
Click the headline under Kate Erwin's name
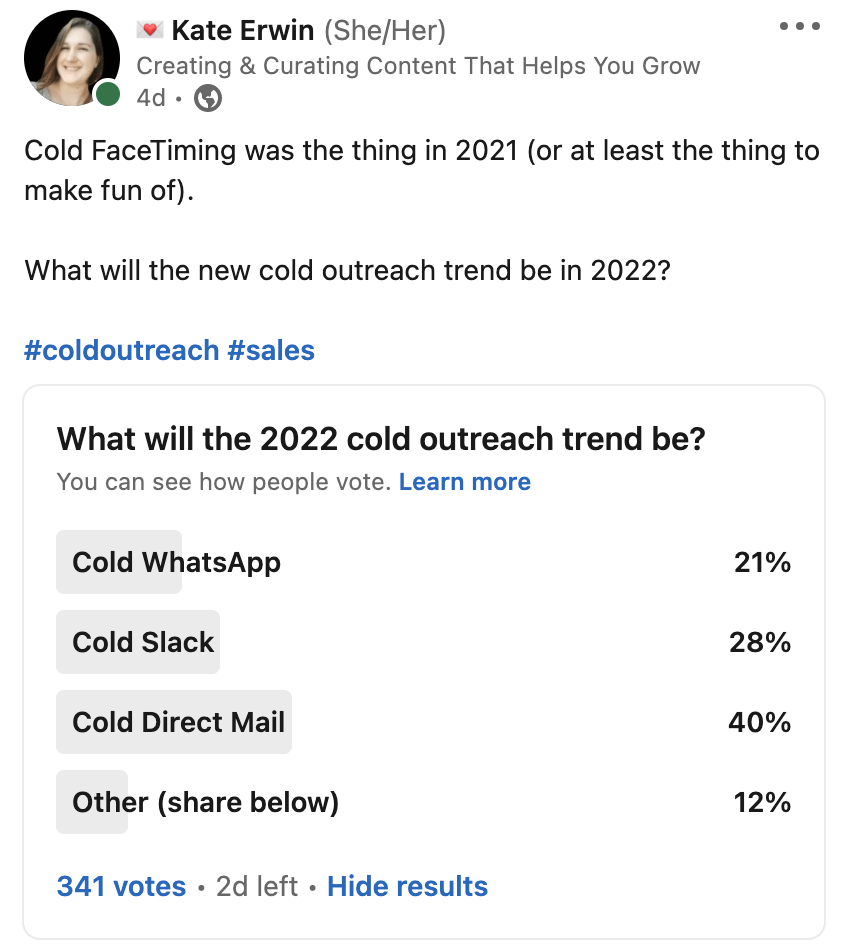pyautogui.click(x=417, y=66)
